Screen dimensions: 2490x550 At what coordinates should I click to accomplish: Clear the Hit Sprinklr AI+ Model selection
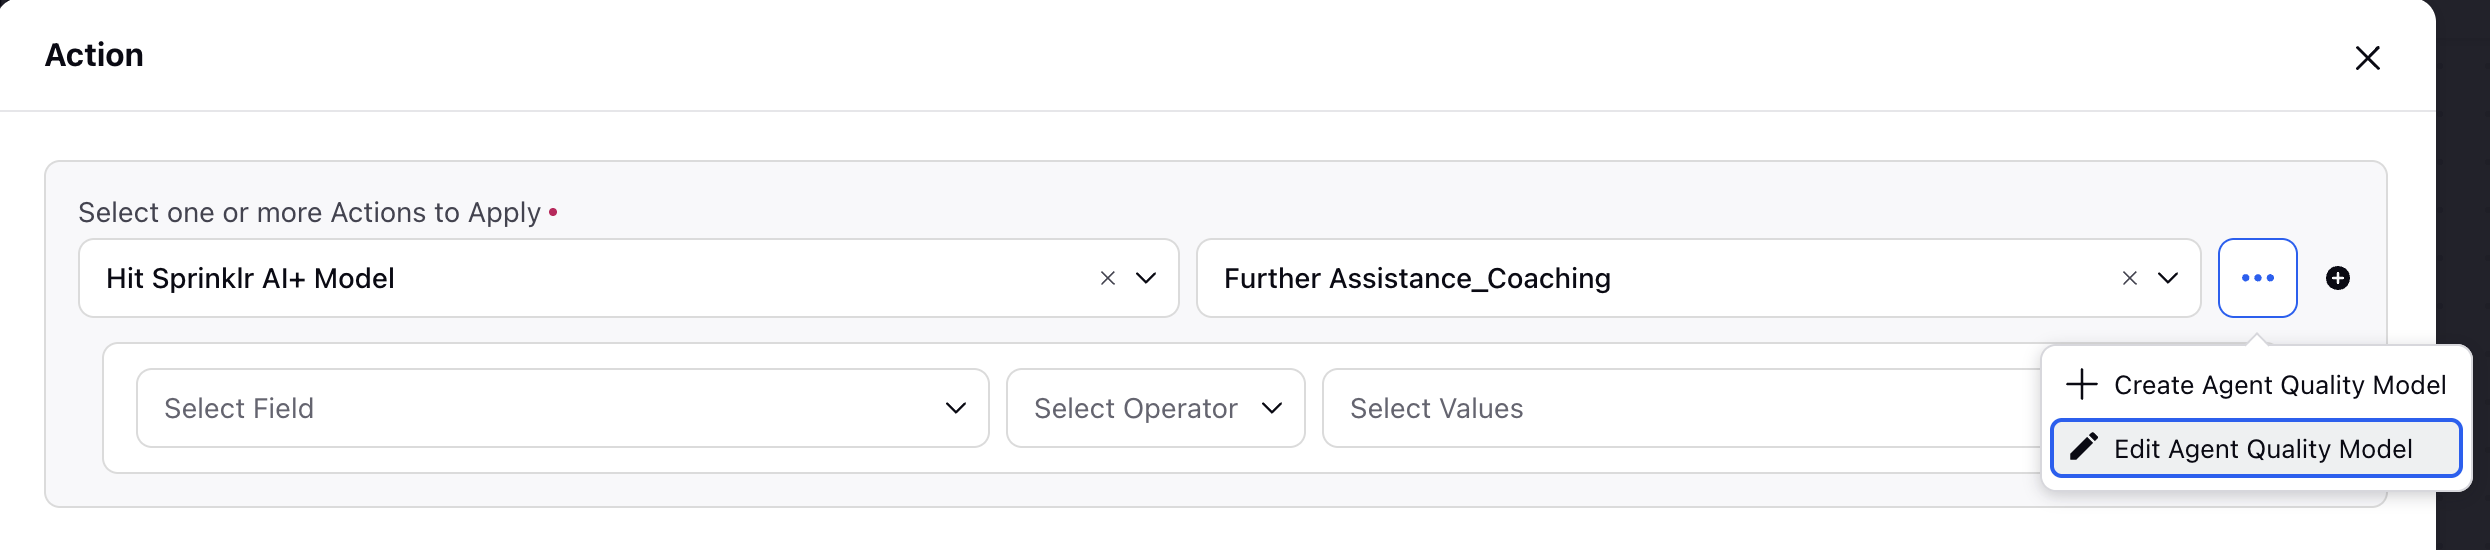click(x=1107, y=278)
